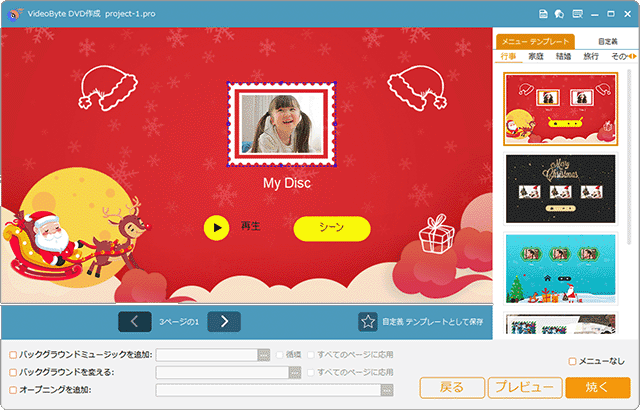
Task: Browse for a background image file
Action: coord(295,372)
